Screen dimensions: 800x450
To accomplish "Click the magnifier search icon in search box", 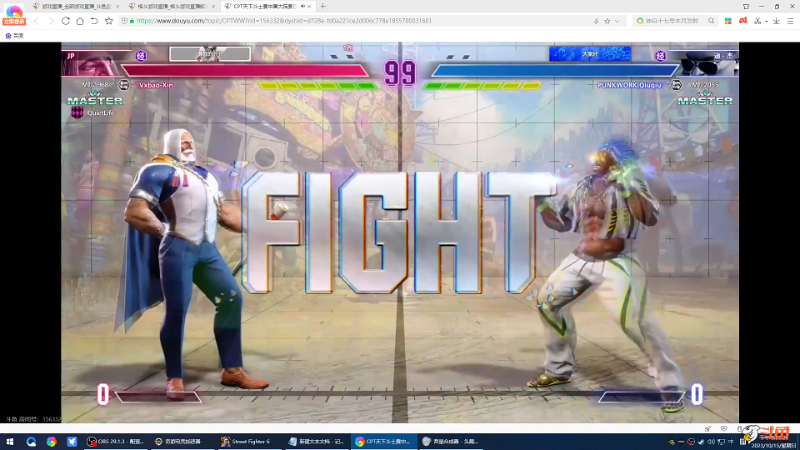I will coord(711,21).
